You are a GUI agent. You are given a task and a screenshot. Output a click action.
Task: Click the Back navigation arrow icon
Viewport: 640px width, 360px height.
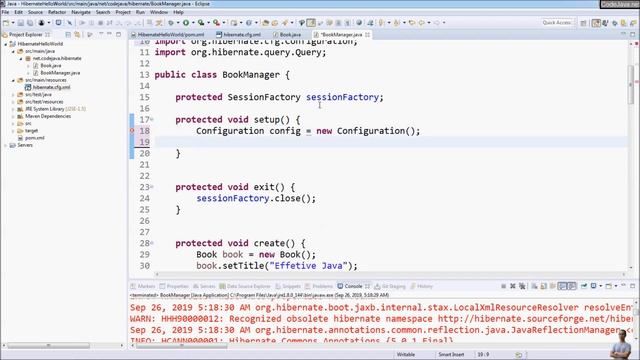tap(422, 23)
